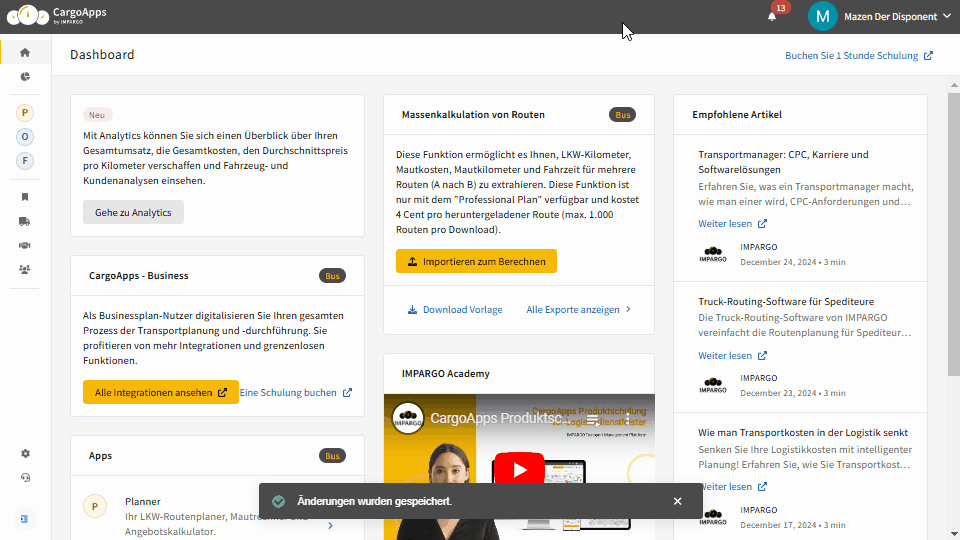This screenshot has height=540, width=960.
Task: Open the Mazen Der Disponent user dropdown
Action: pyautogui.click(x=897, y=17)
